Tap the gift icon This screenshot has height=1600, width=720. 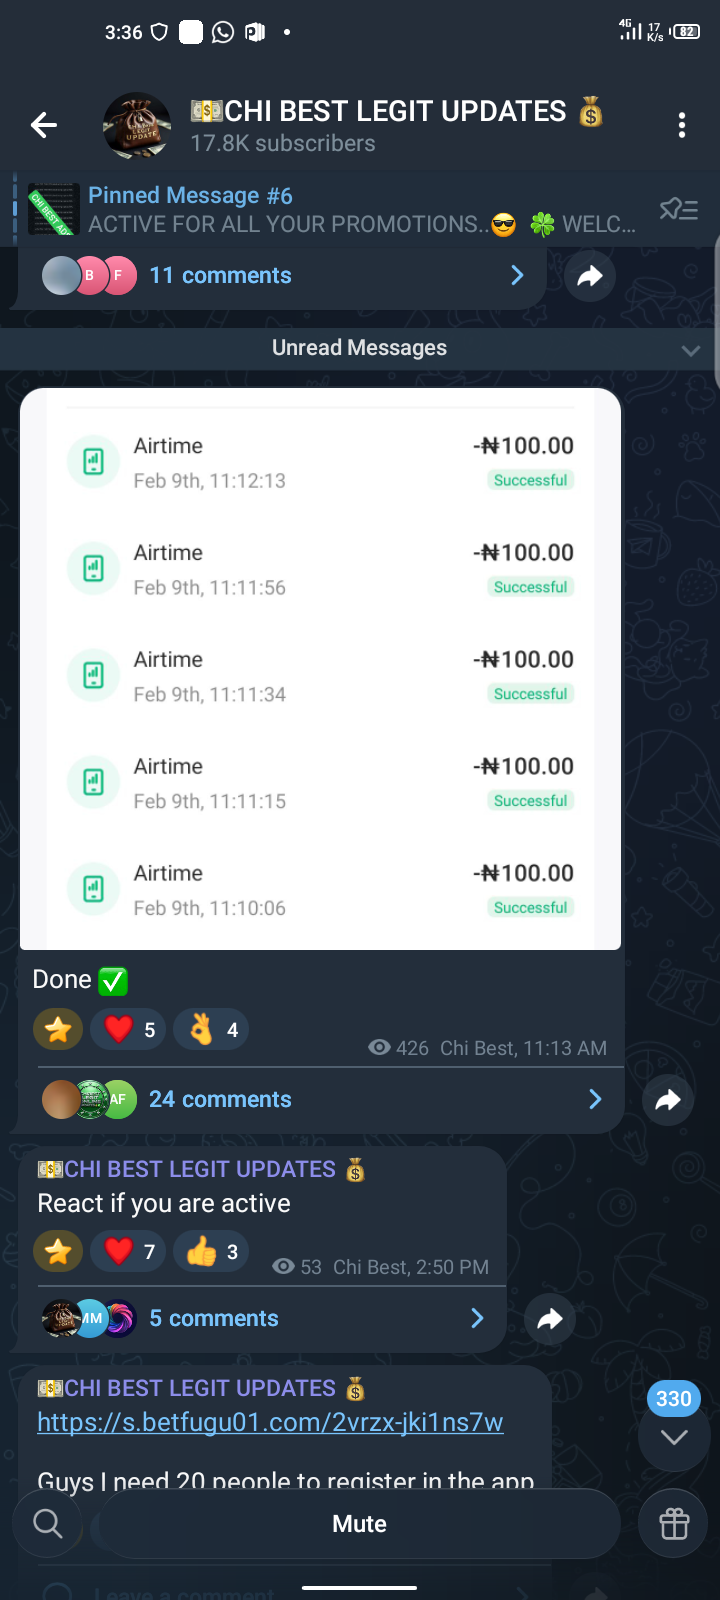(674, 1524)
